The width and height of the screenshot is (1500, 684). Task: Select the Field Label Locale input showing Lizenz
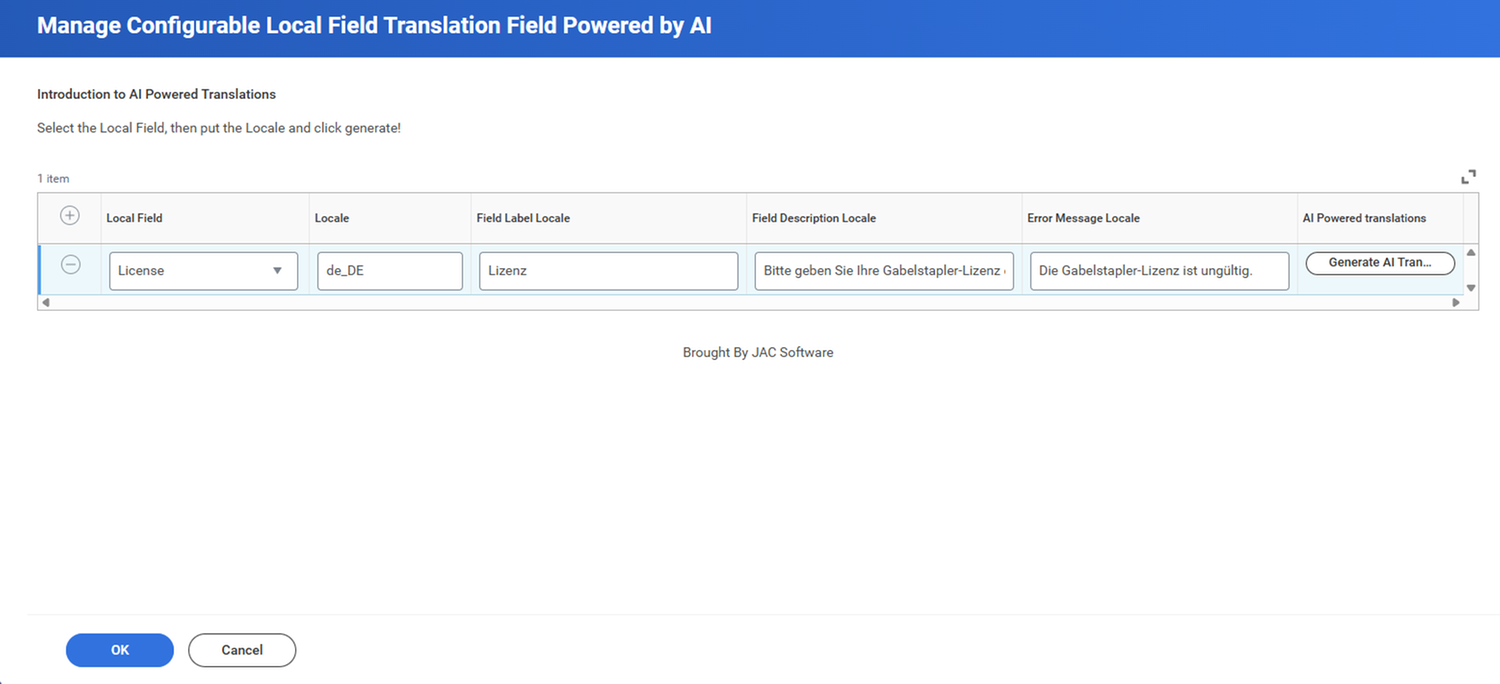coord(608,270)
